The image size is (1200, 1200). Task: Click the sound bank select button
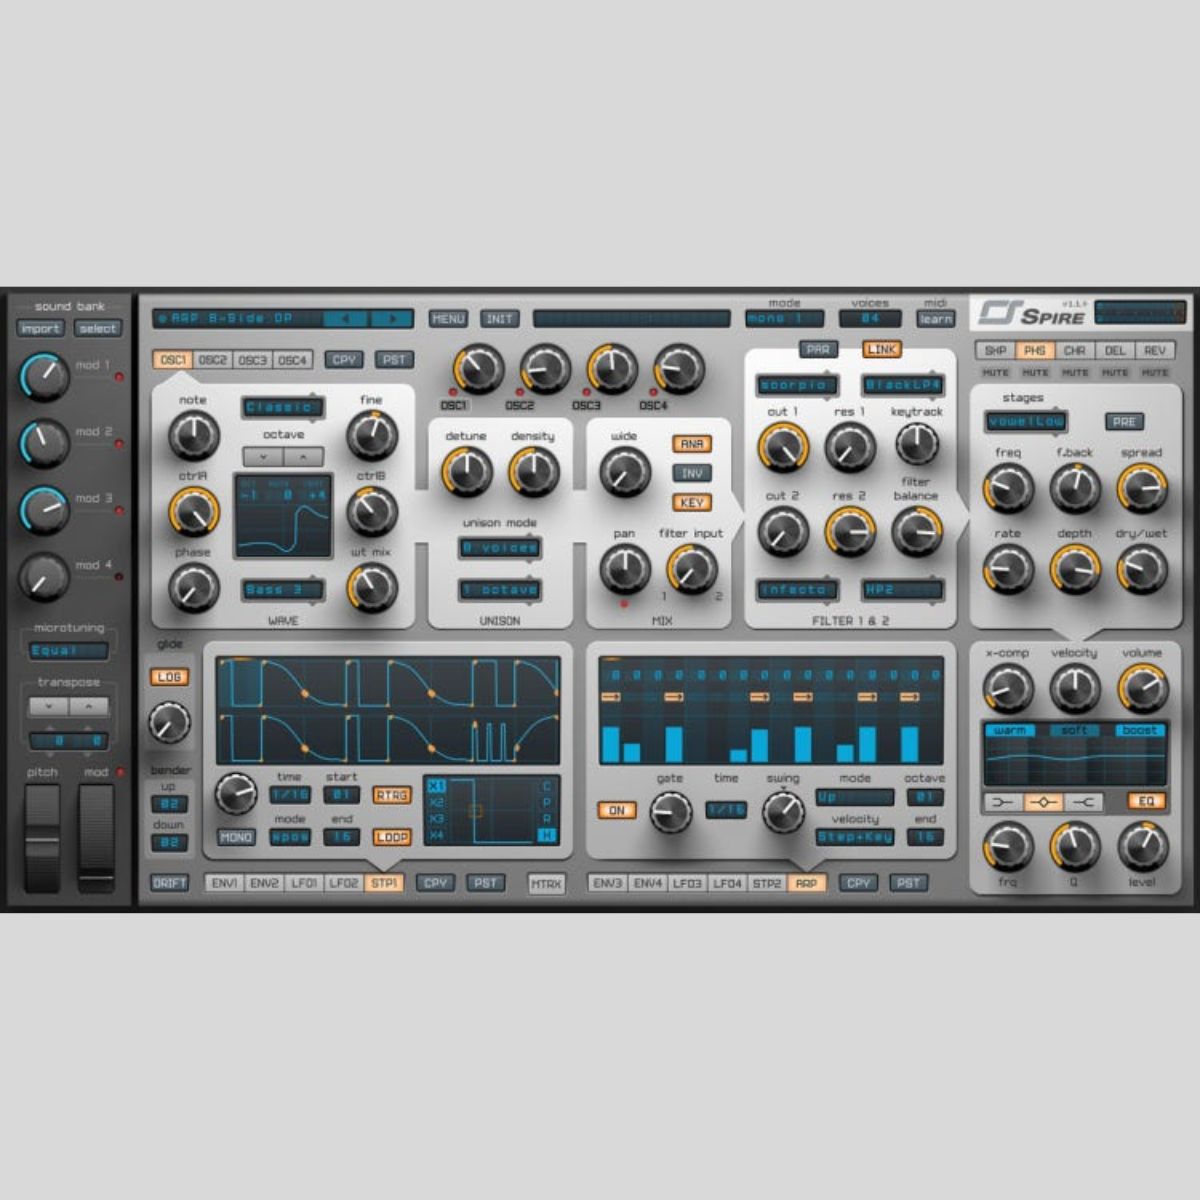[x=98, y=329]
